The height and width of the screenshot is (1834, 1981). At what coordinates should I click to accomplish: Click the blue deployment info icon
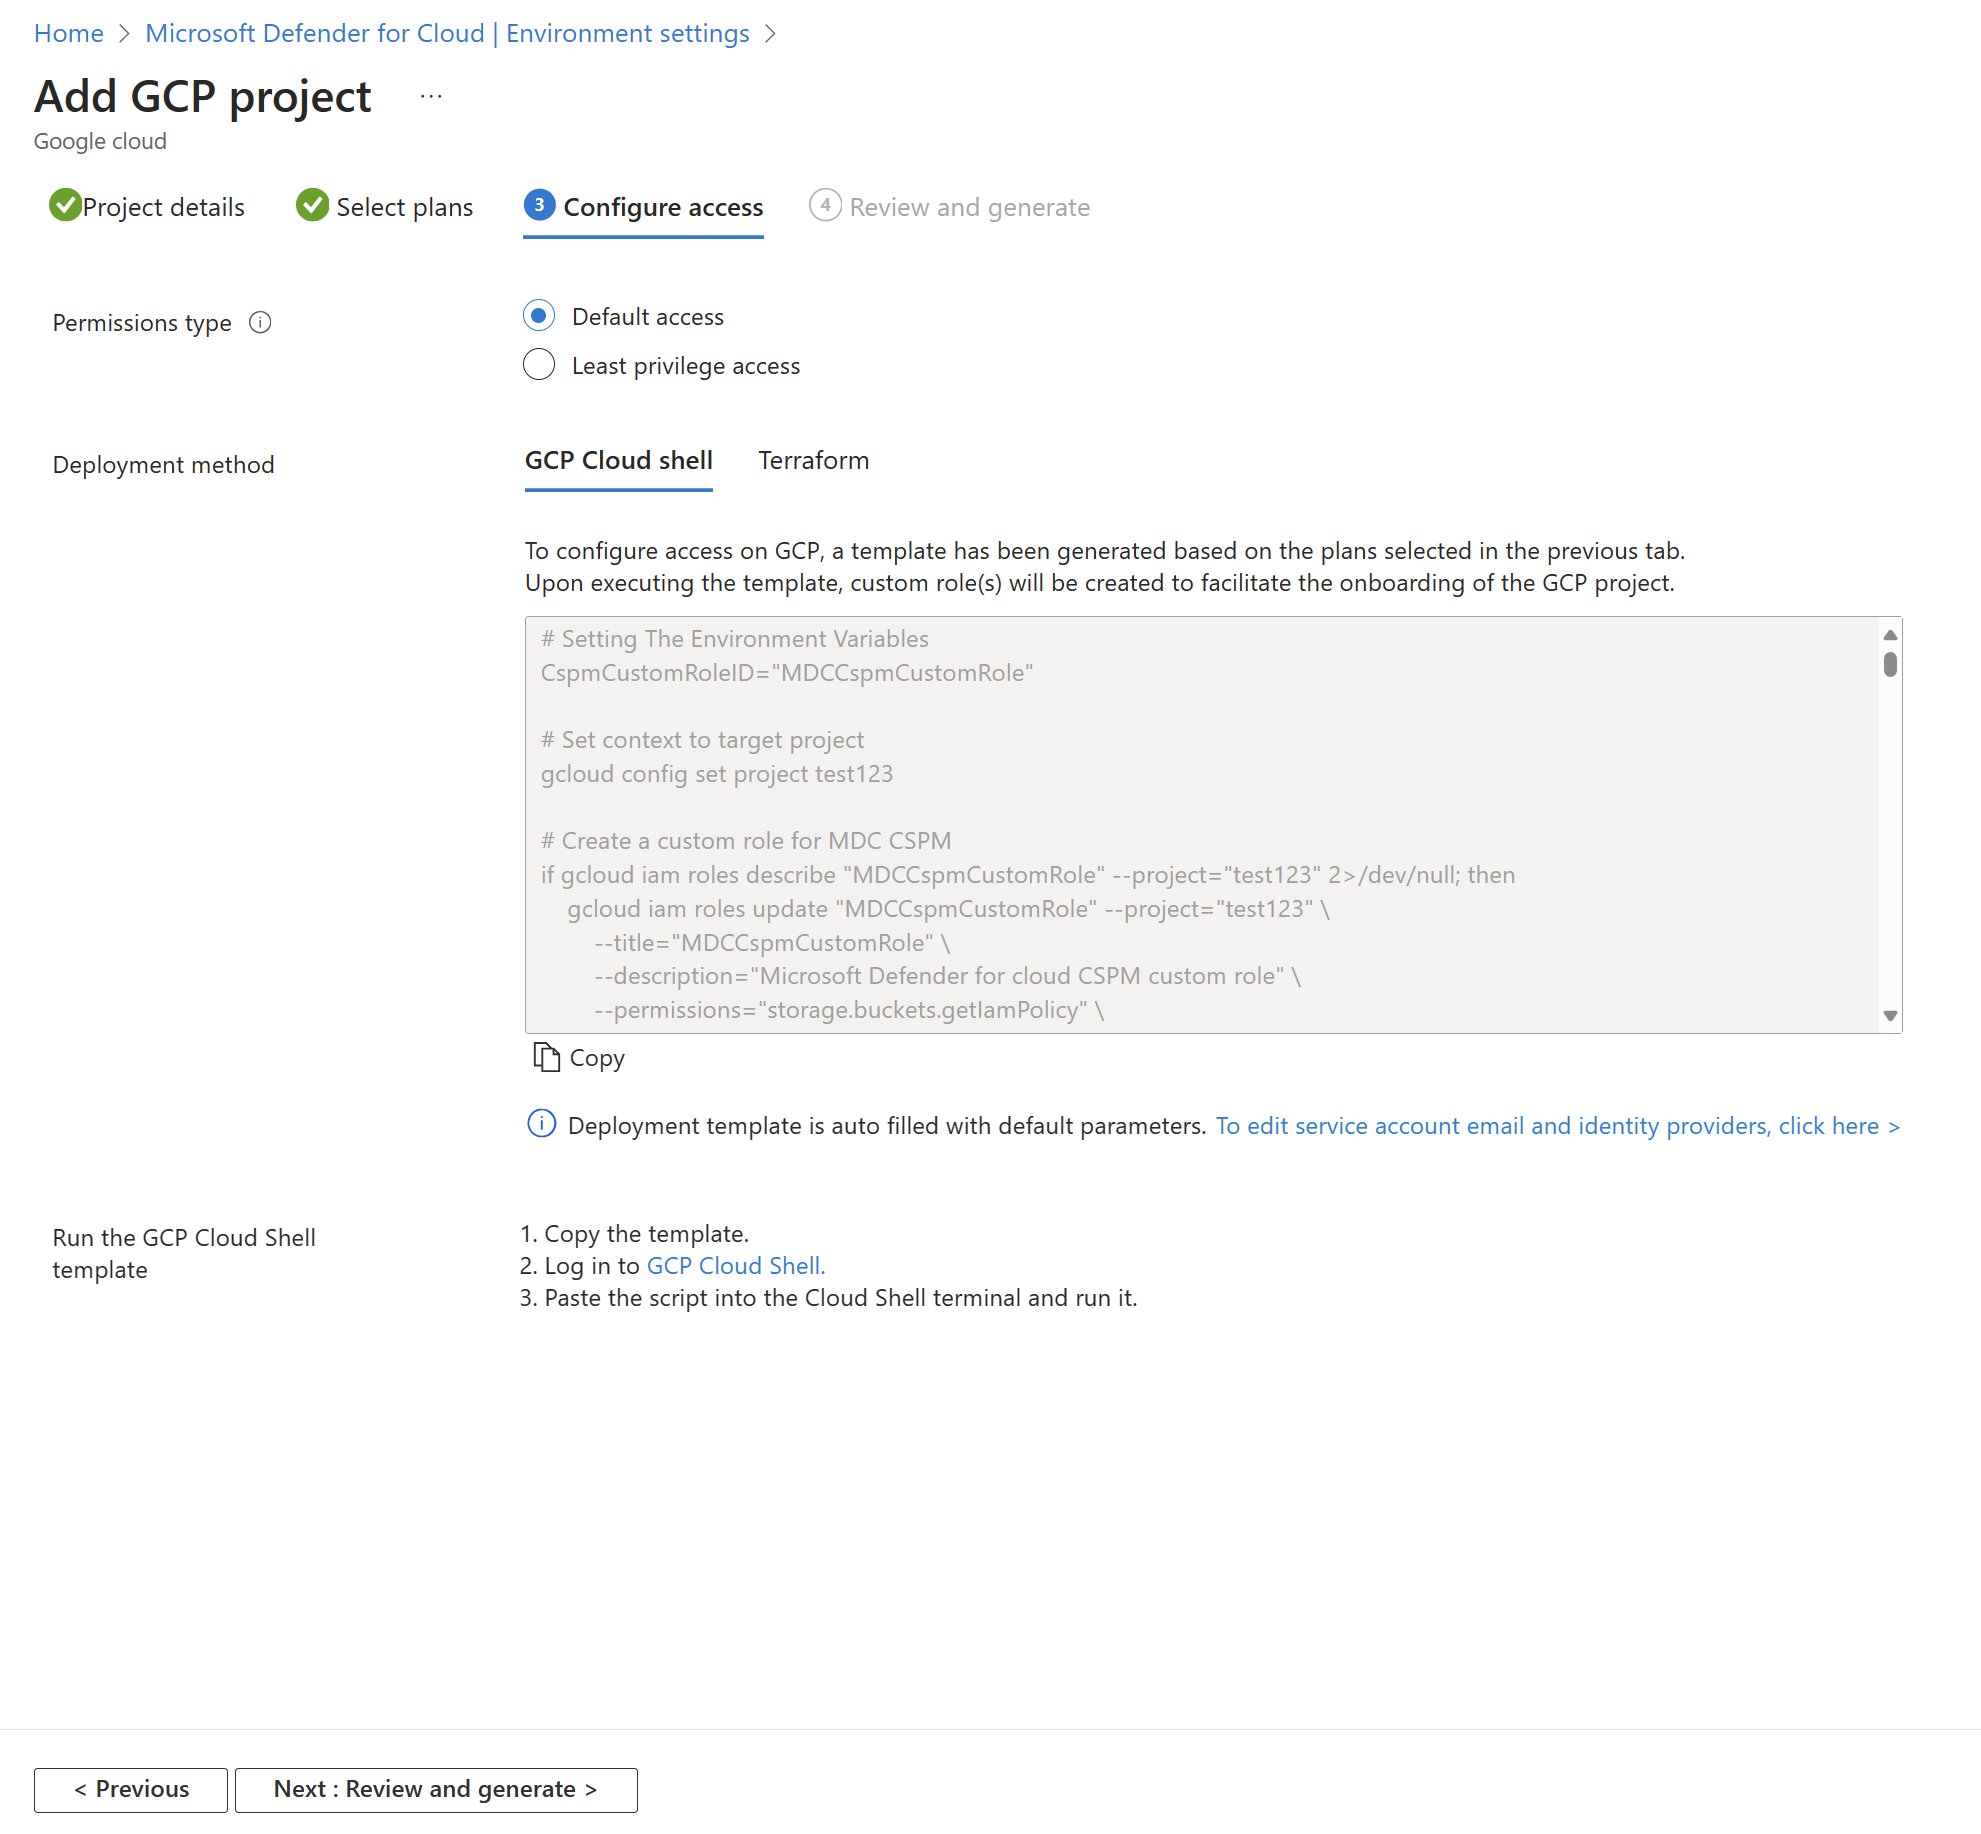pyautogui.click(x=541, y=1124)
